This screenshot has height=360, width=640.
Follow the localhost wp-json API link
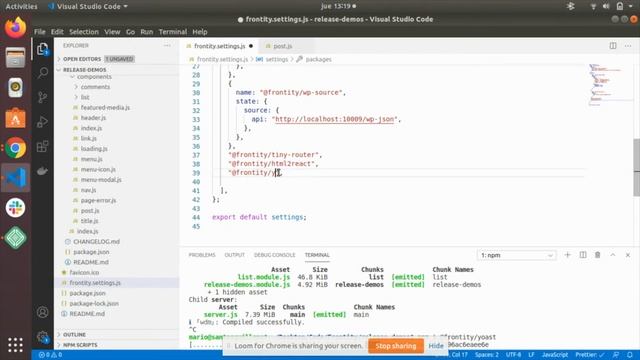click(335, 119)
